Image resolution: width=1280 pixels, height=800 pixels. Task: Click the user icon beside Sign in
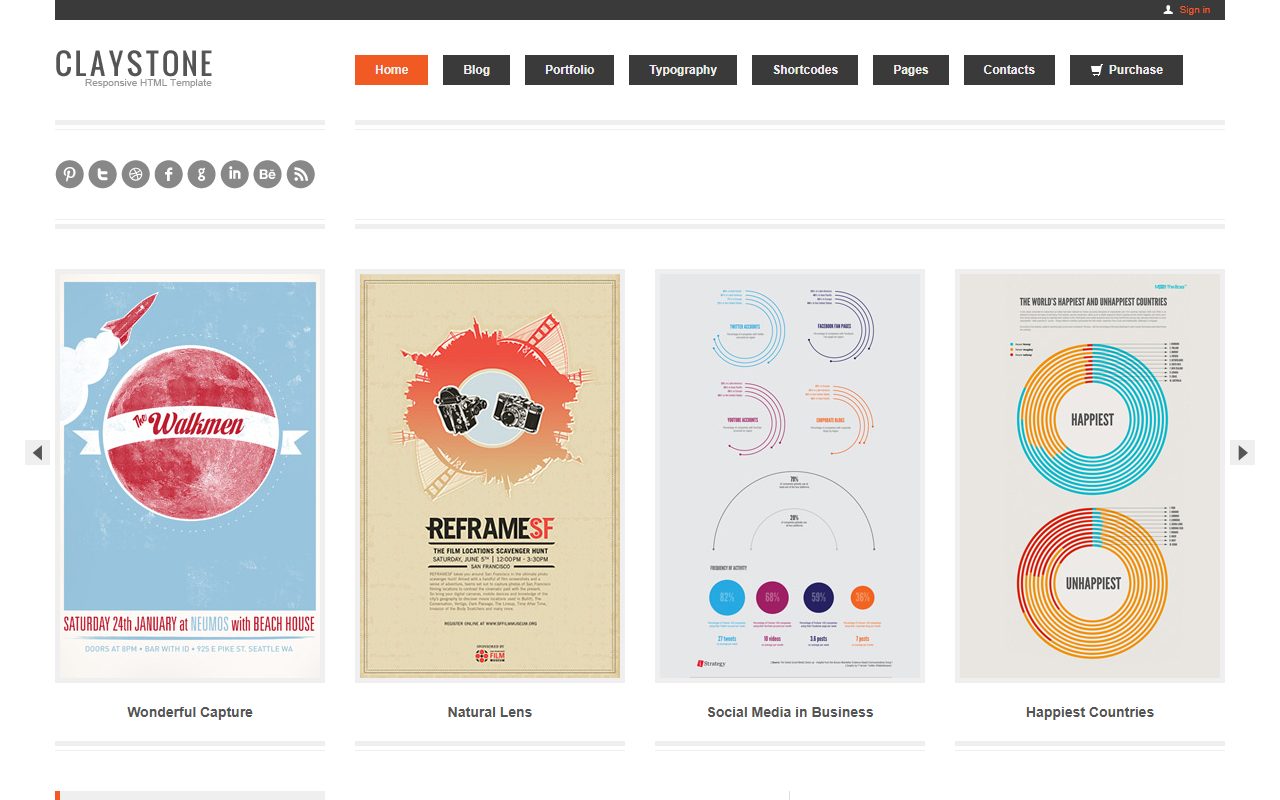pyautogui.click(x=1168, y=10)
